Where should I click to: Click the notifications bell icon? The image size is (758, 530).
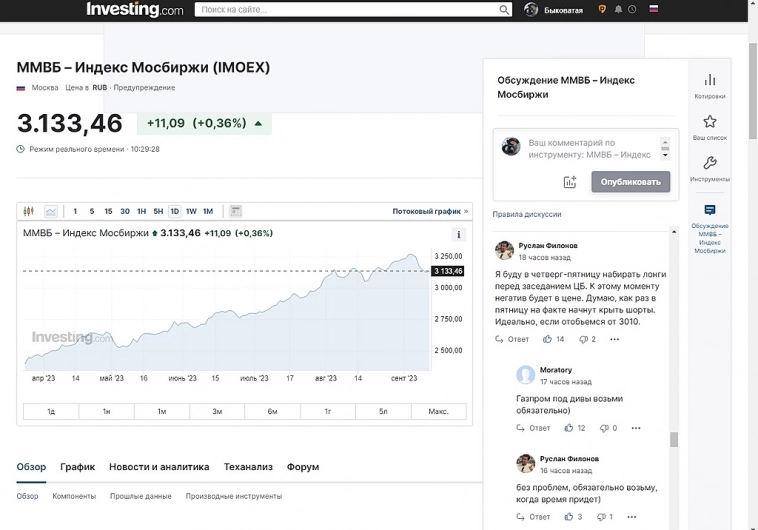(618, 10)
